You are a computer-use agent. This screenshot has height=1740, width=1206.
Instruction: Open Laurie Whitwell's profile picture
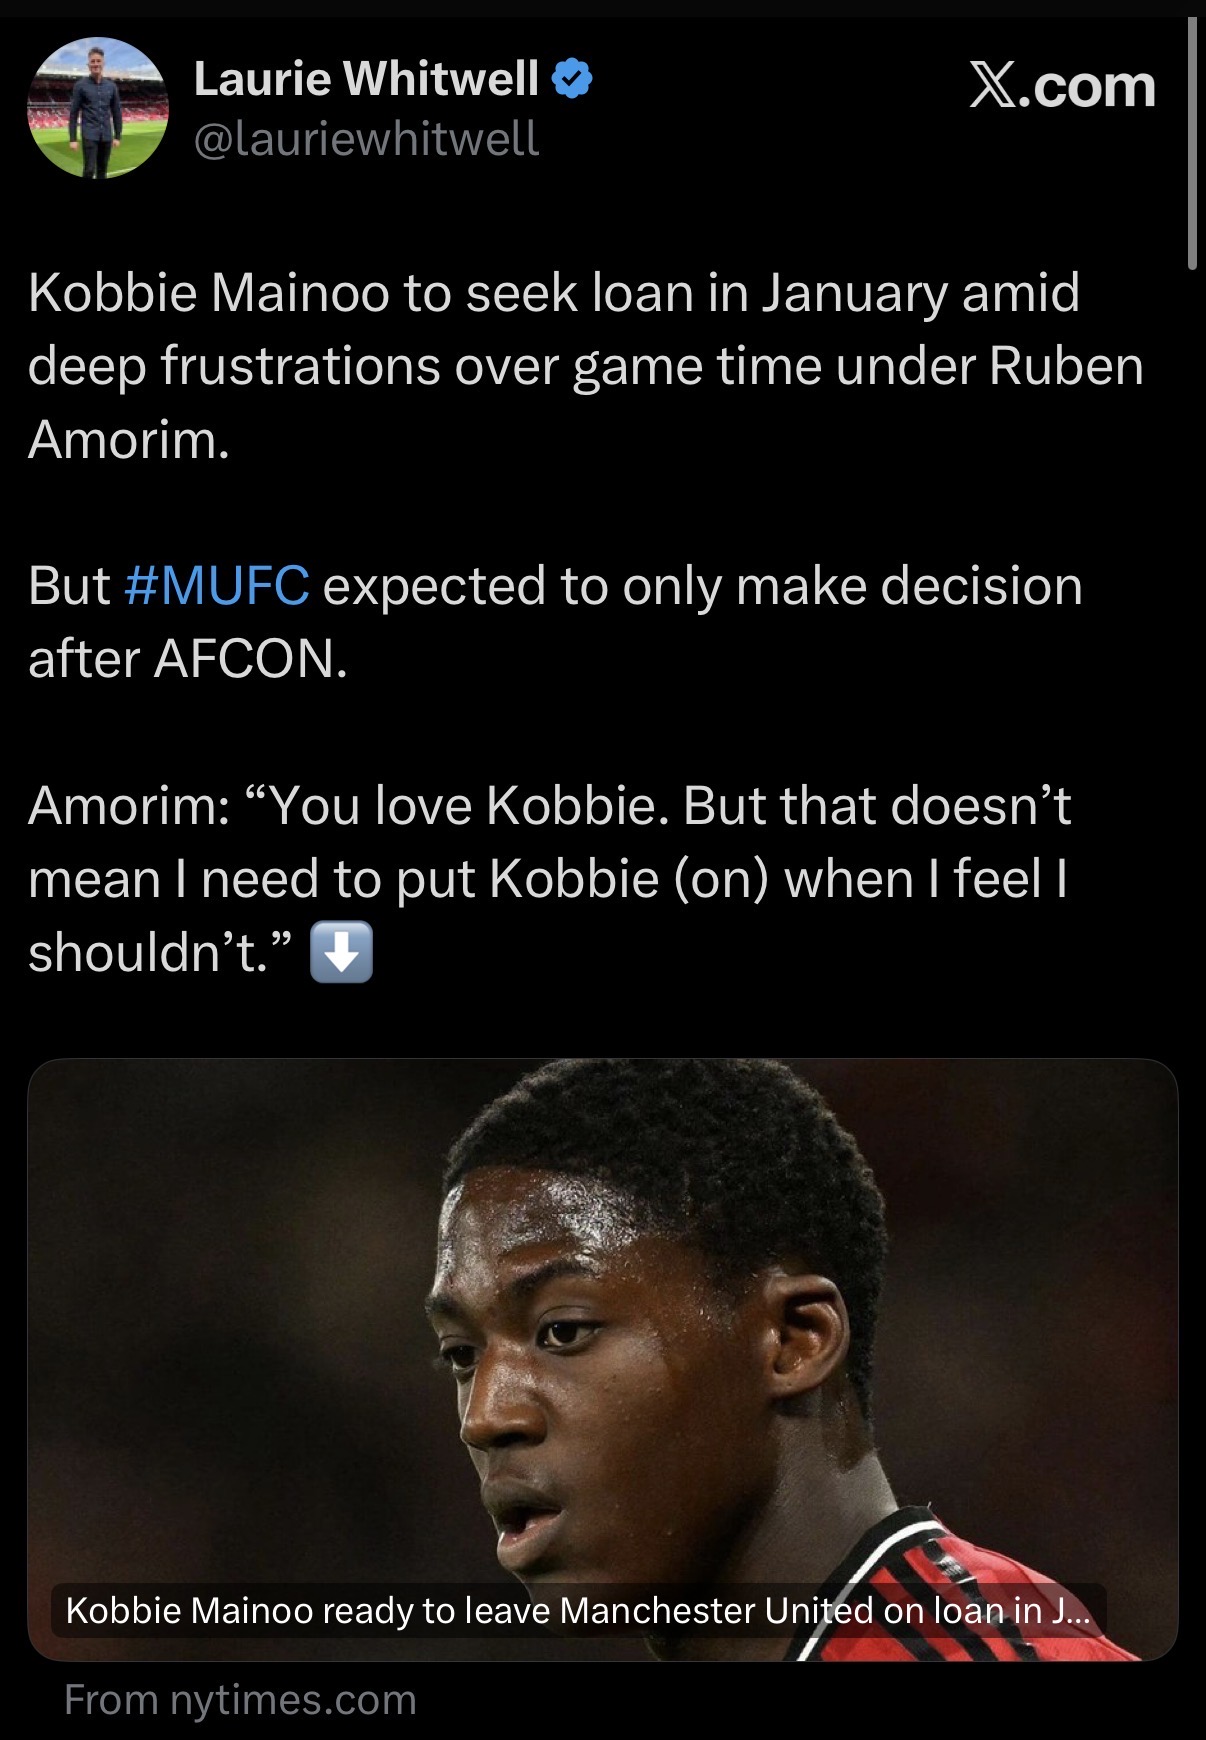coord(97,108)
